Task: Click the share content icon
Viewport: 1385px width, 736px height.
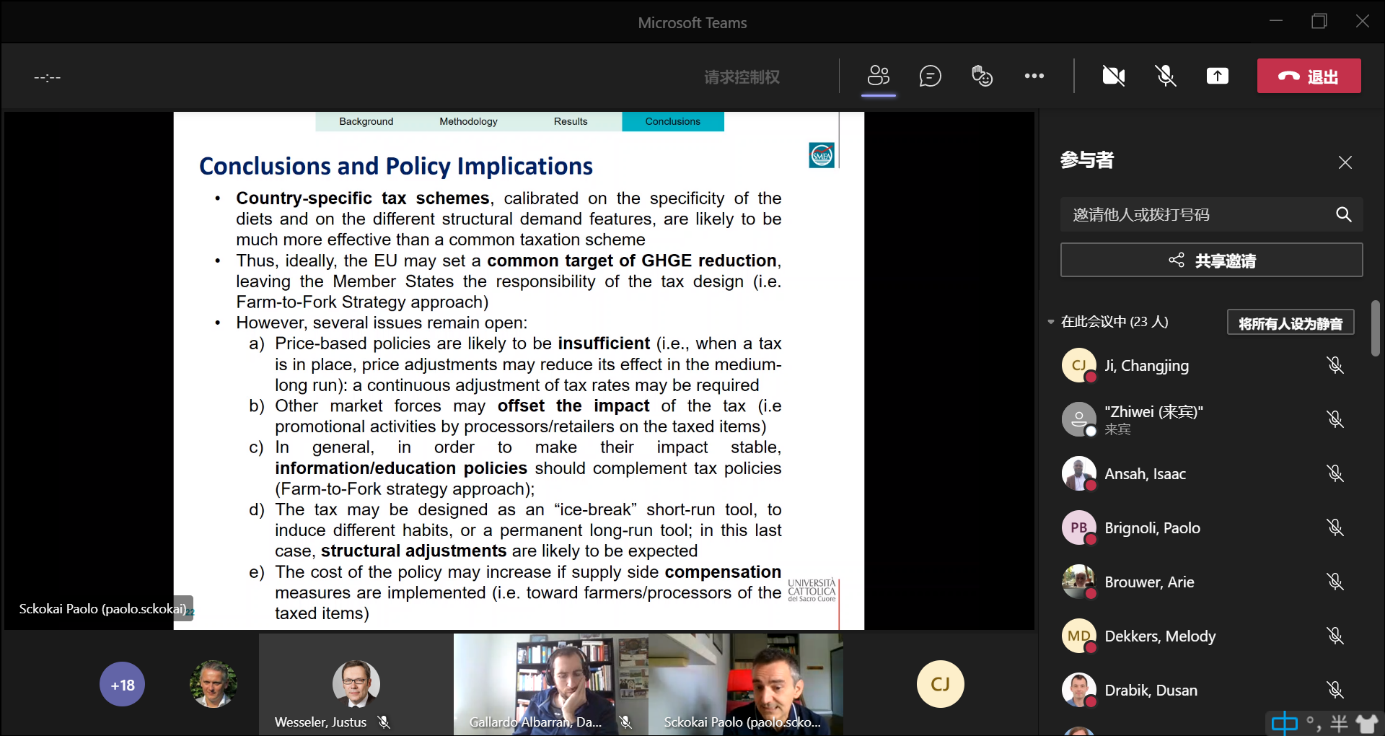Action: pyautogui.click(x=1217, y=76)
